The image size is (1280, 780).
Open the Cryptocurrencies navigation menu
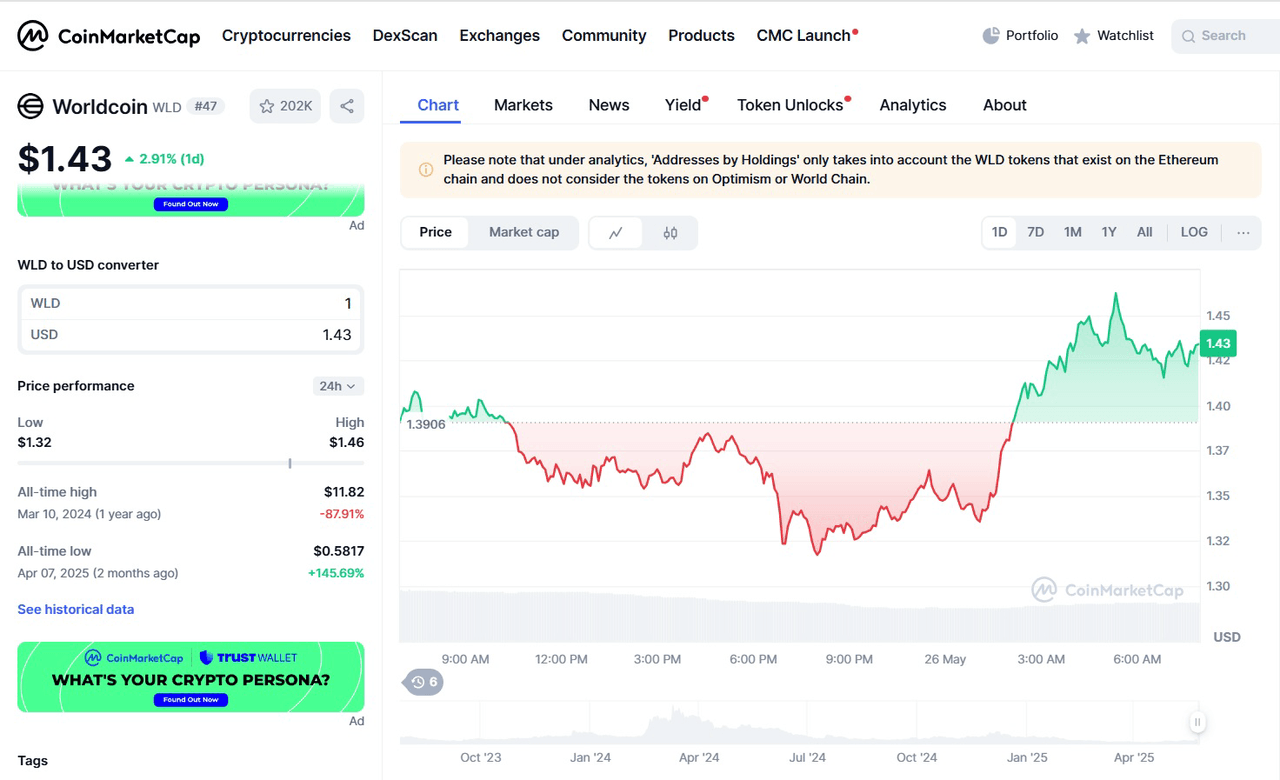[x=286, y=36]
